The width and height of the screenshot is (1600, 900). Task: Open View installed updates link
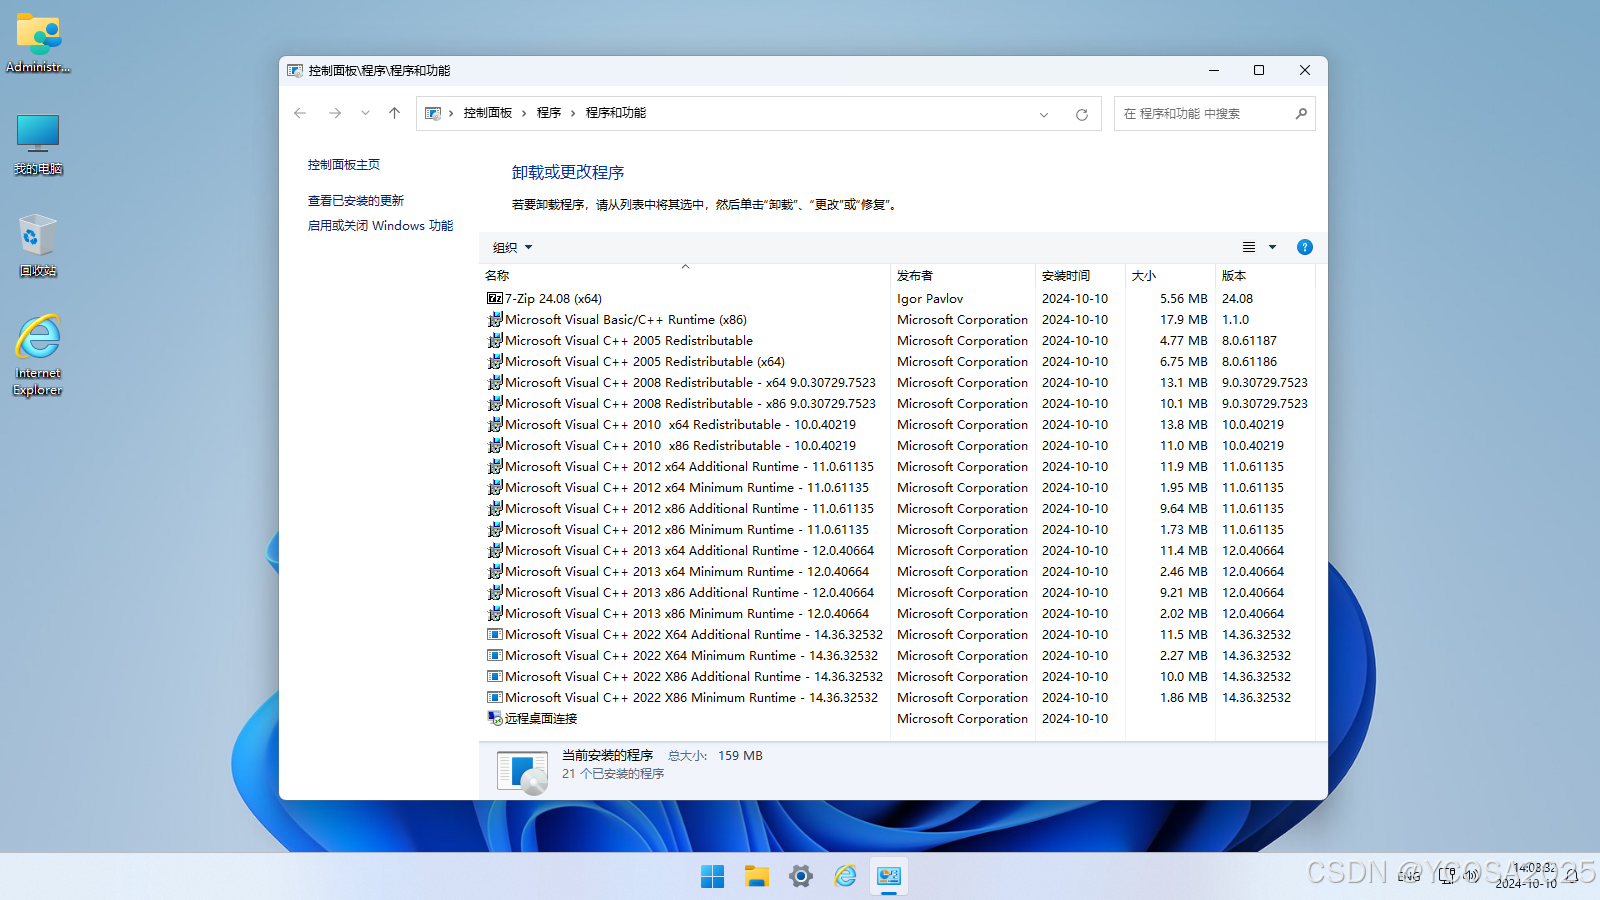(x=356, y=200)
